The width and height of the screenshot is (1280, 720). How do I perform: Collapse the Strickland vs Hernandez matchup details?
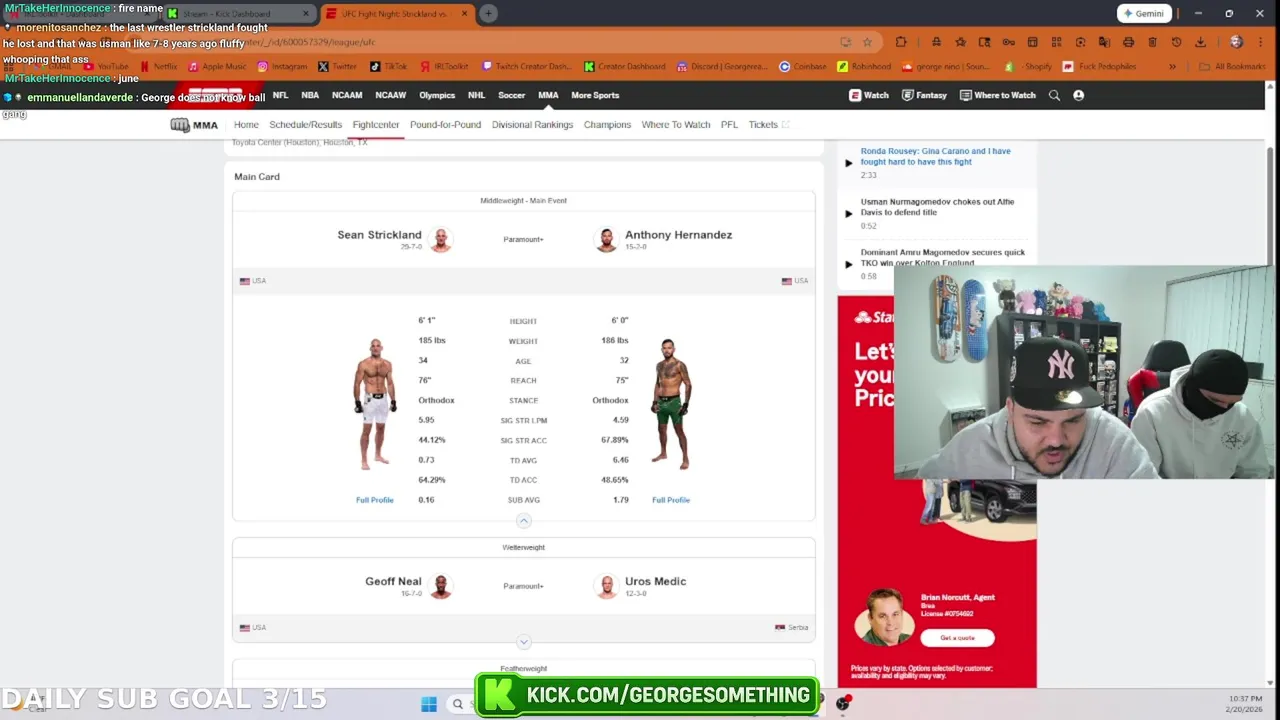(x=523, y=521)
